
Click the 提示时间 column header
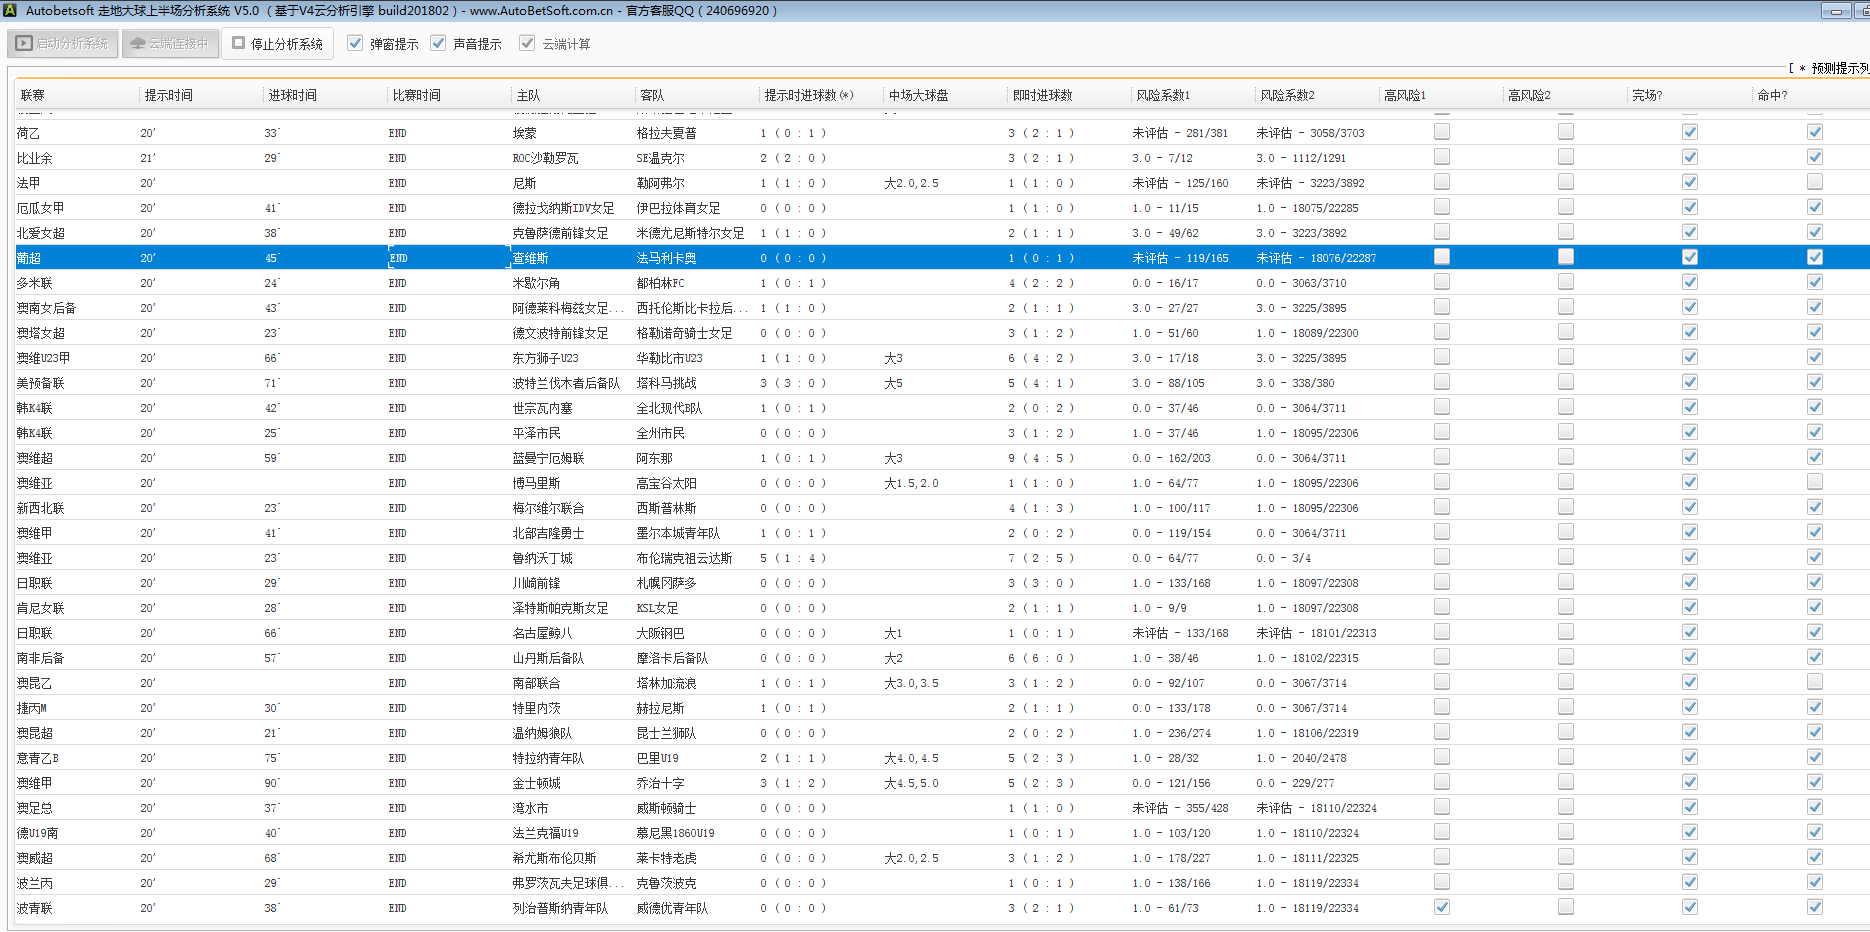point(168,95)
